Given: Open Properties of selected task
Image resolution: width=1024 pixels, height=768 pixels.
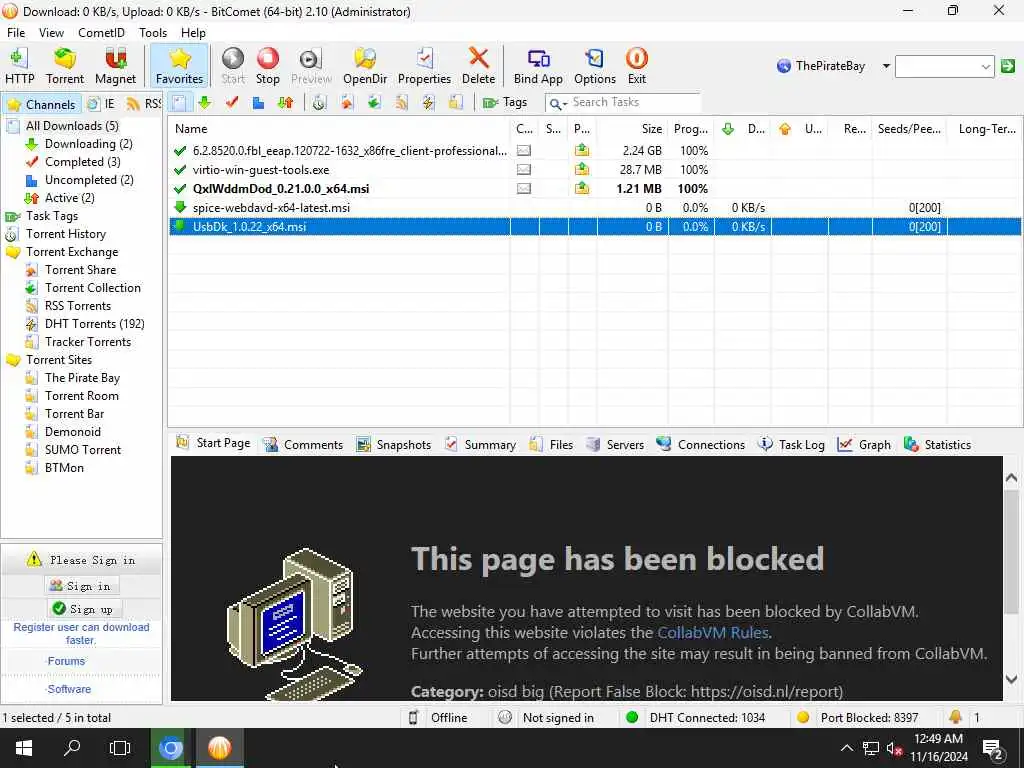Looking at the screenshot, I should pos(424,65).
